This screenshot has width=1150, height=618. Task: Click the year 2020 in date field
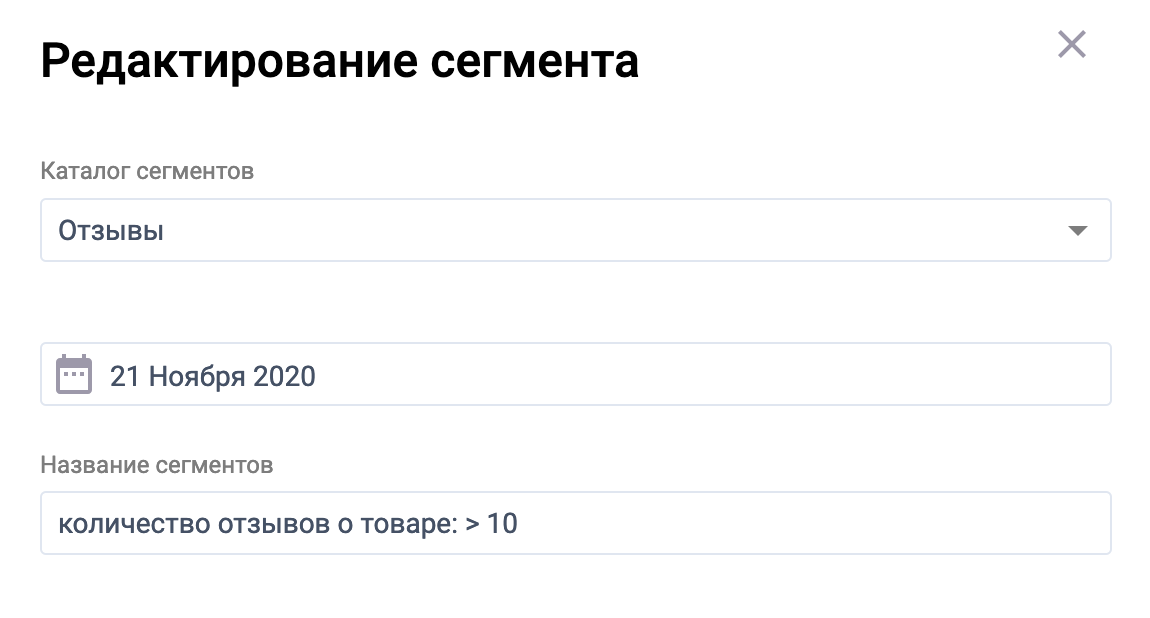tap(284, 377)
